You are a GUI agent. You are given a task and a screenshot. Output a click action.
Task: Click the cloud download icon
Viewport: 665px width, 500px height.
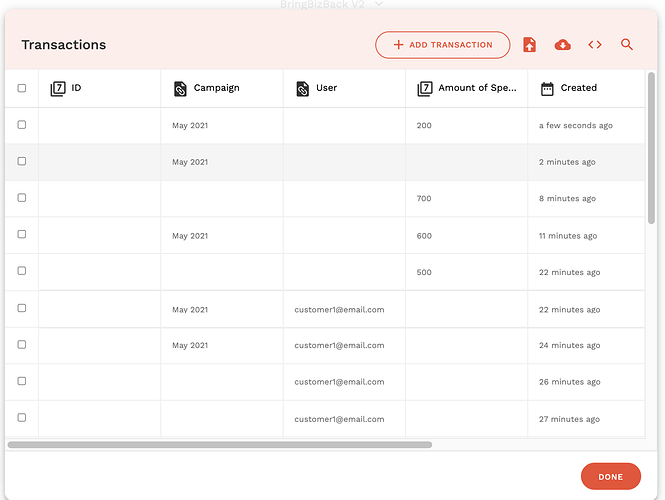[562, 45]
